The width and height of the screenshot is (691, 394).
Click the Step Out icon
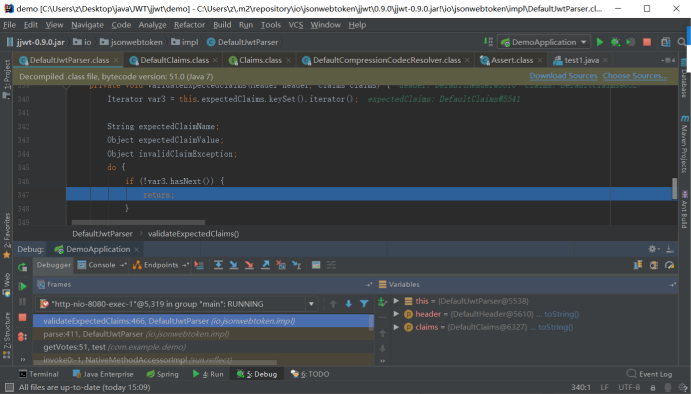point(265,265)
